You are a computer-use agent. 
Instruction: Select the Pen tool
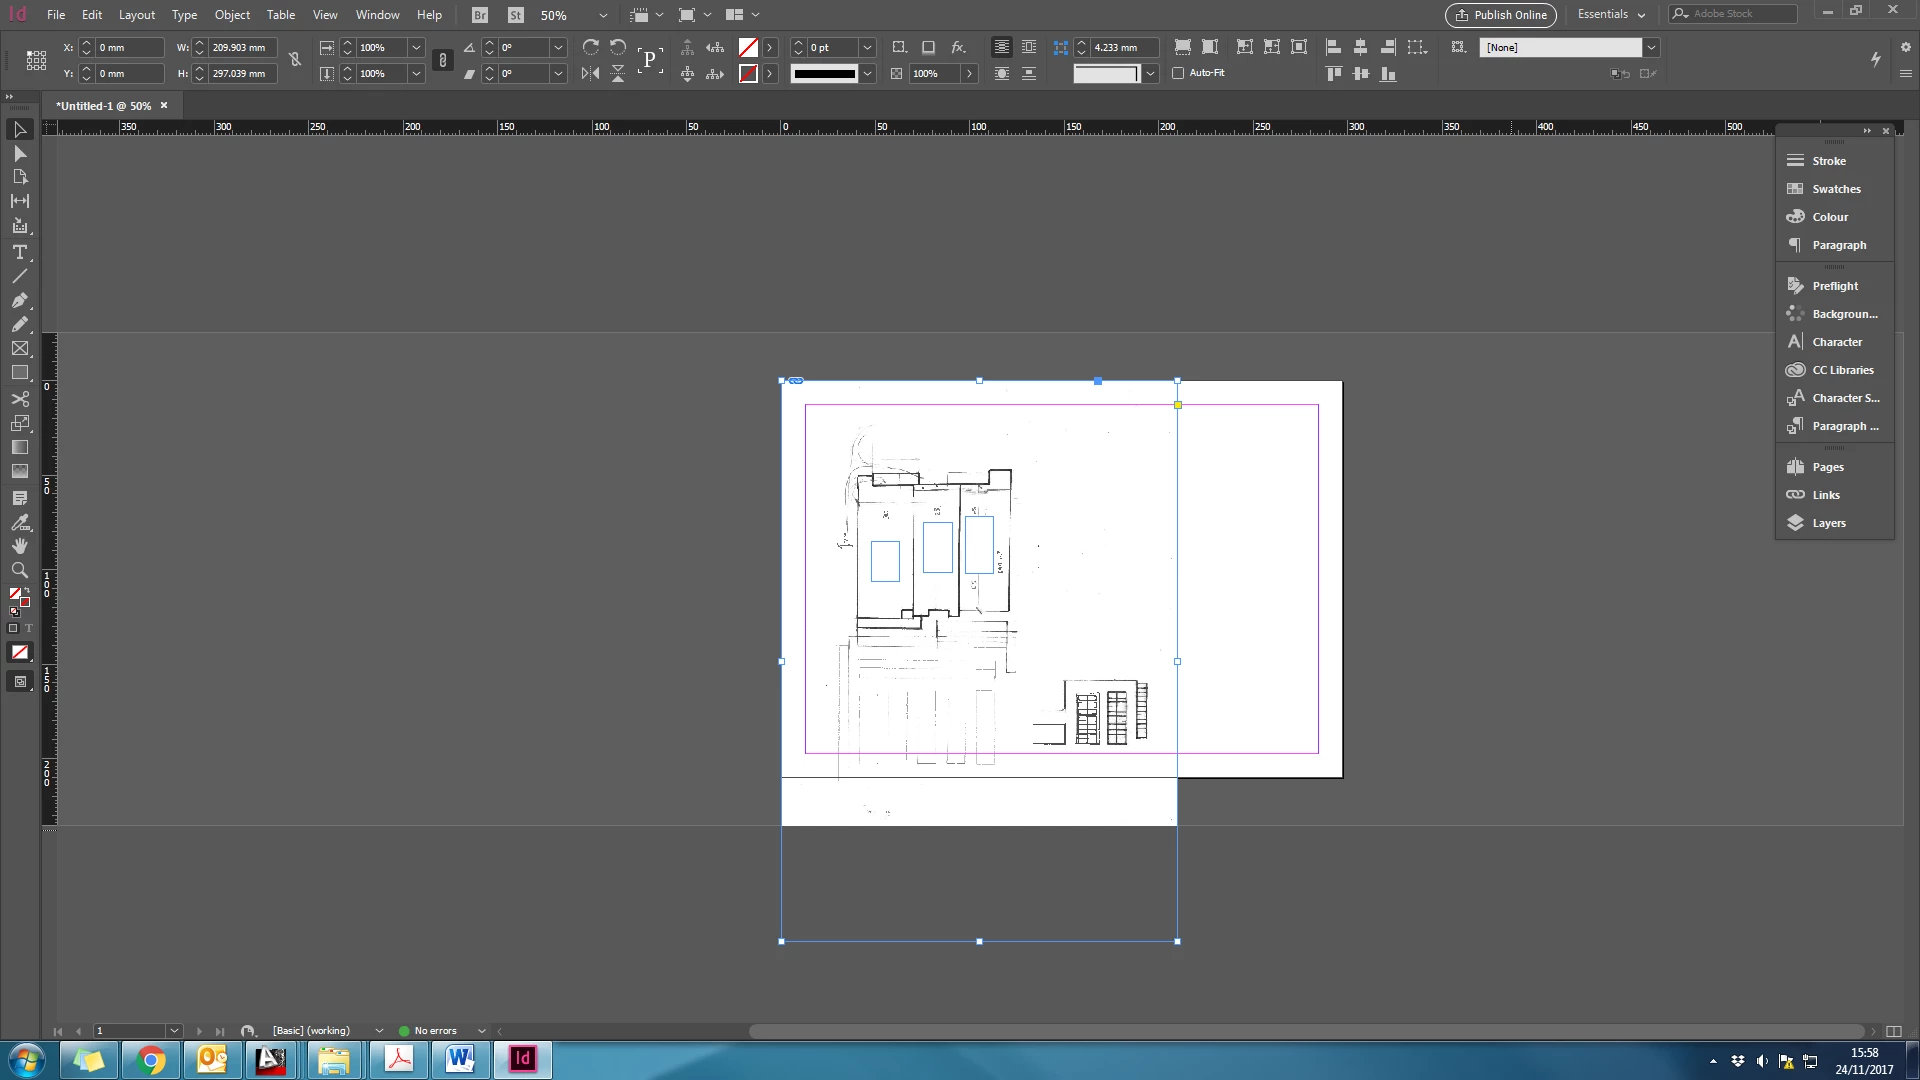coord(19,300)
